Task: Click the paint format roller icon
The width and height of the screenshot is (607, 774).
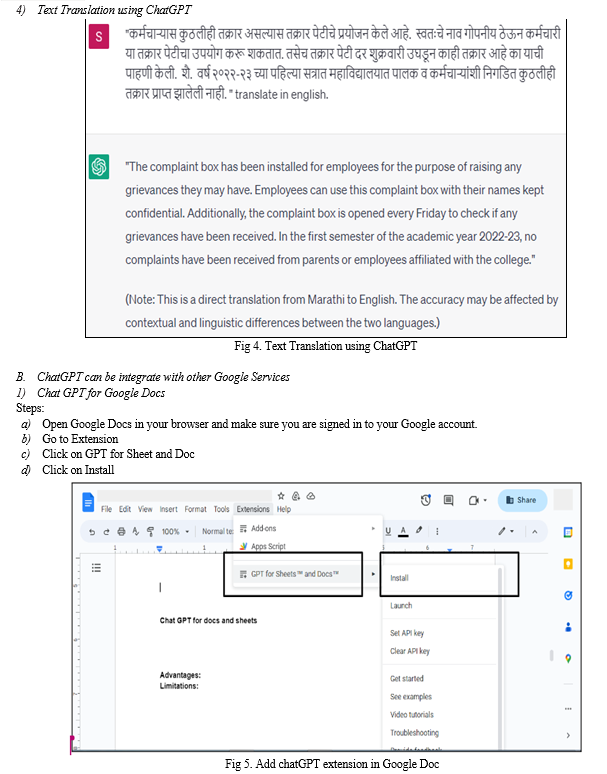Action: (150, 532)
